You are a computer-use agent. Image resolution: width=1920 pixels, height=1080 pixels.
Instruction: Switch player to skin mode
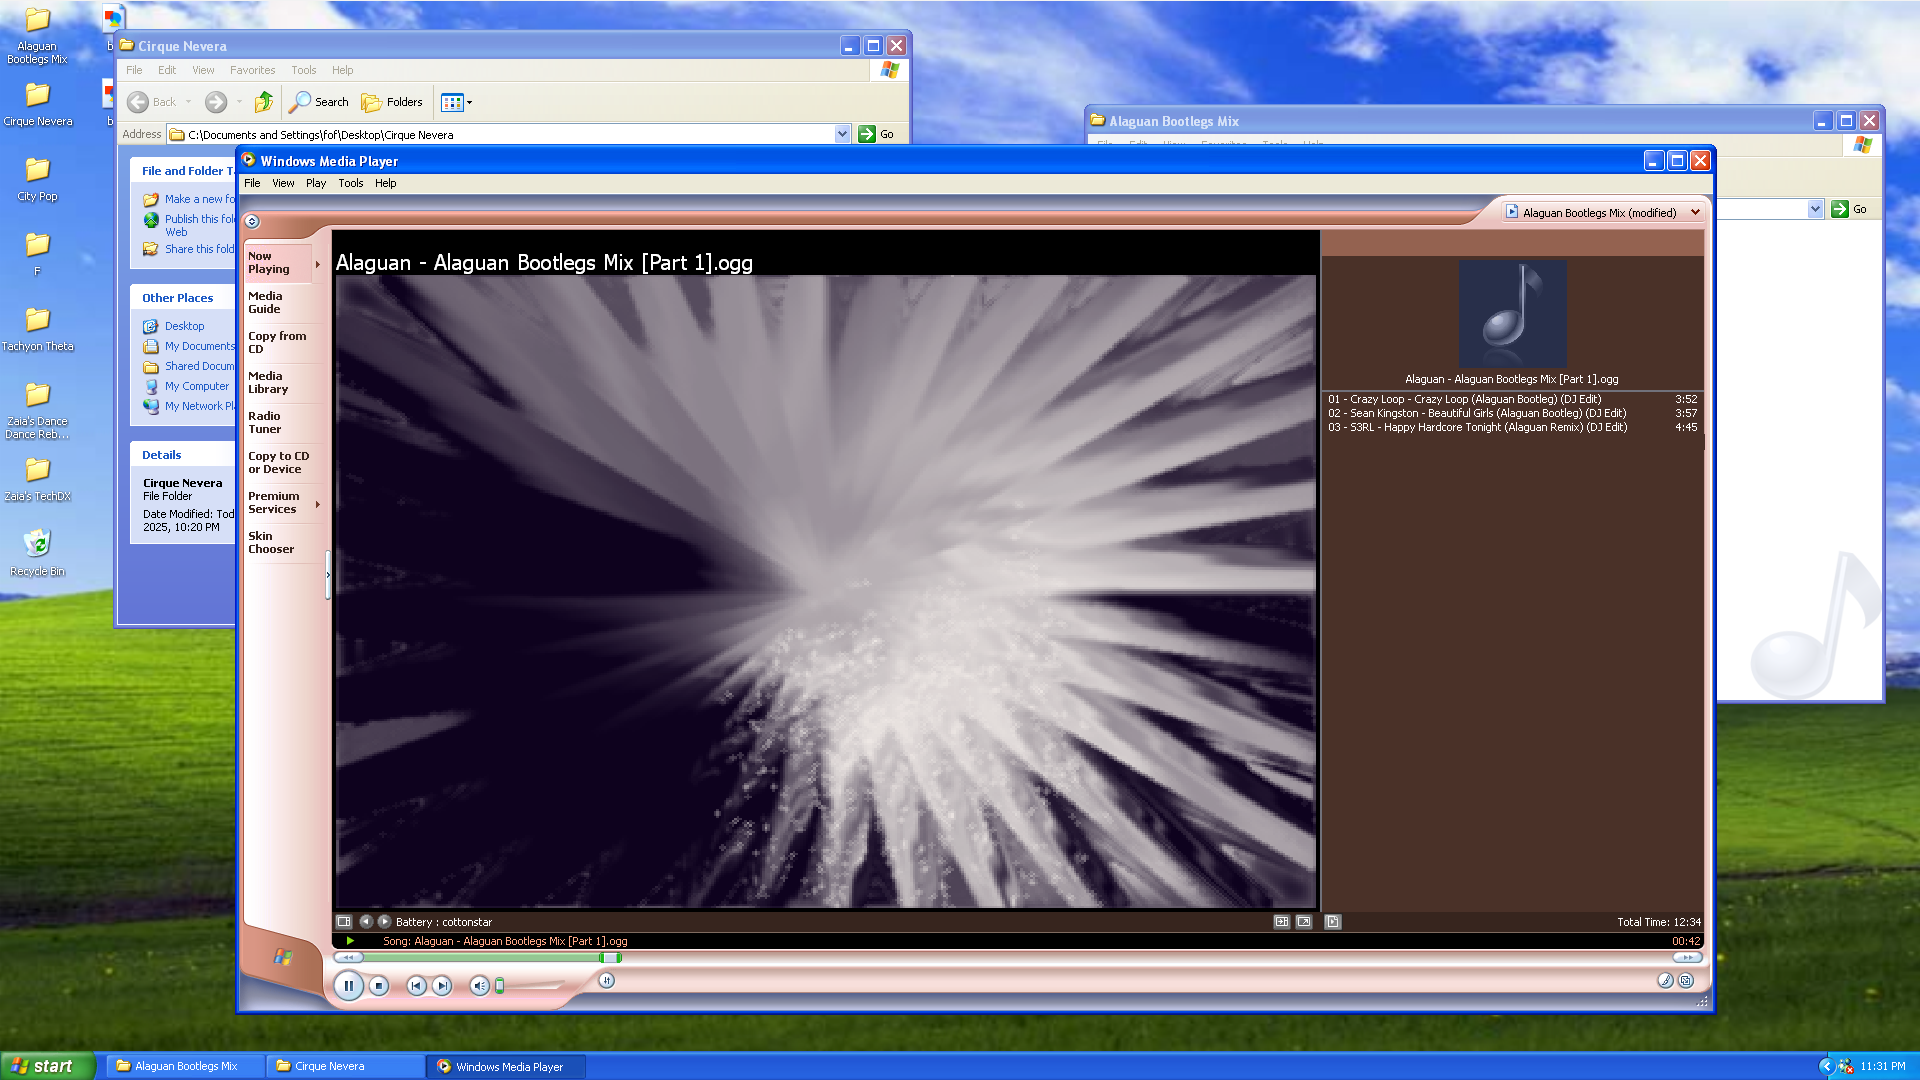tap(1686, 981)
